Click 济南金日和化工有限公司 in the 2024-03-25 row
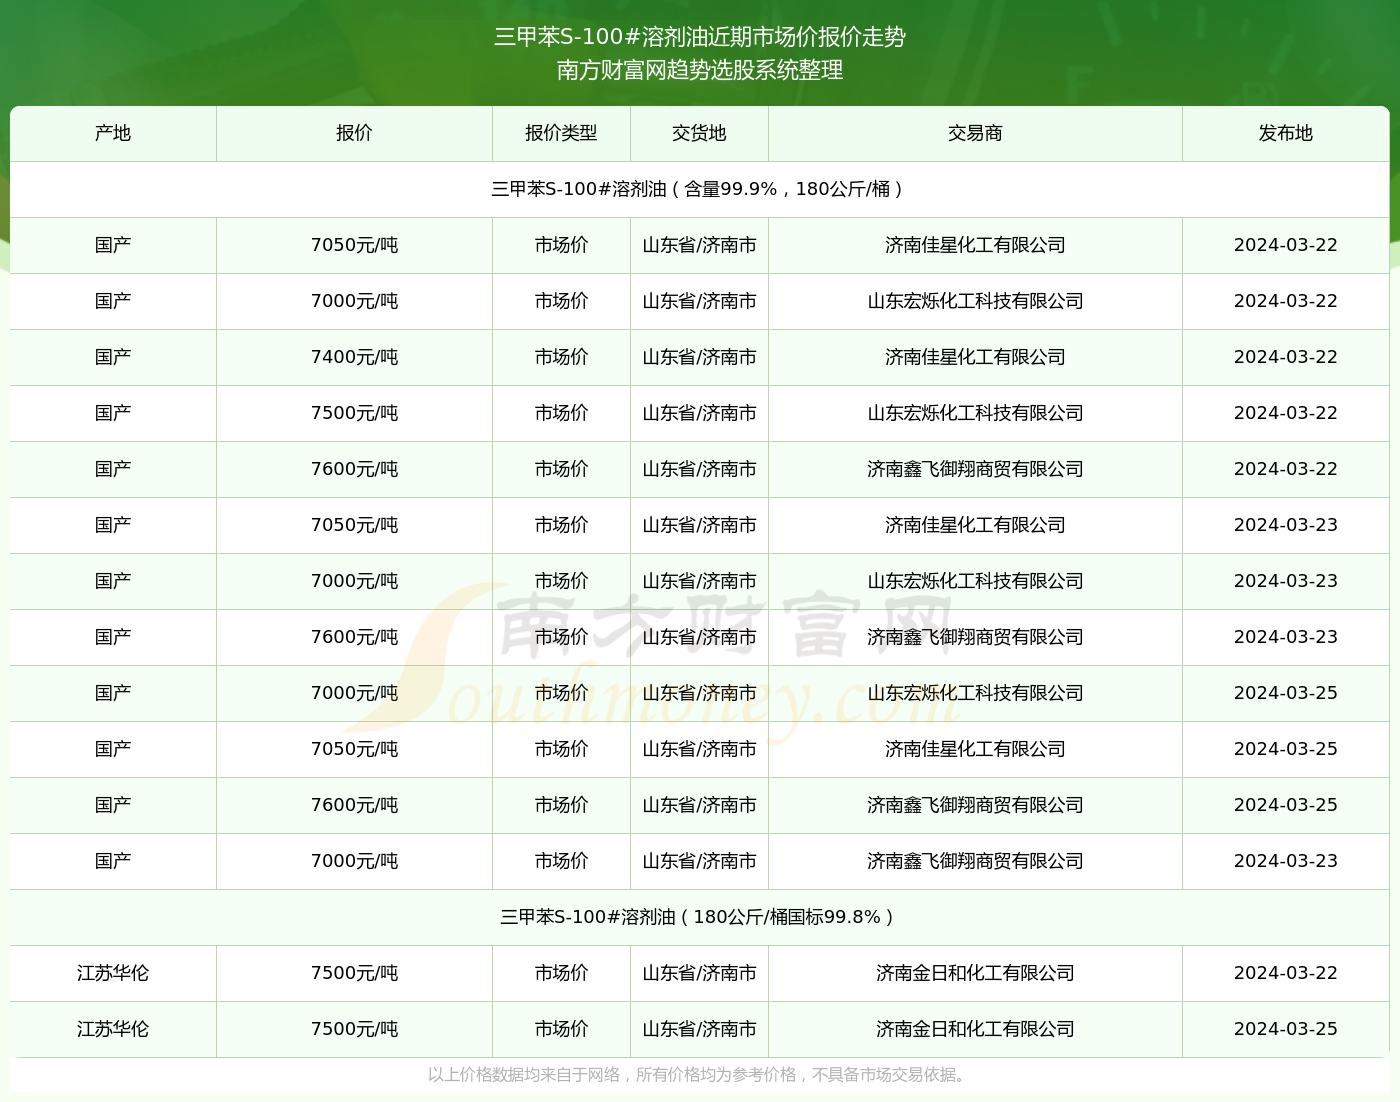The image size is (1400, 1102). [975, 1029]
